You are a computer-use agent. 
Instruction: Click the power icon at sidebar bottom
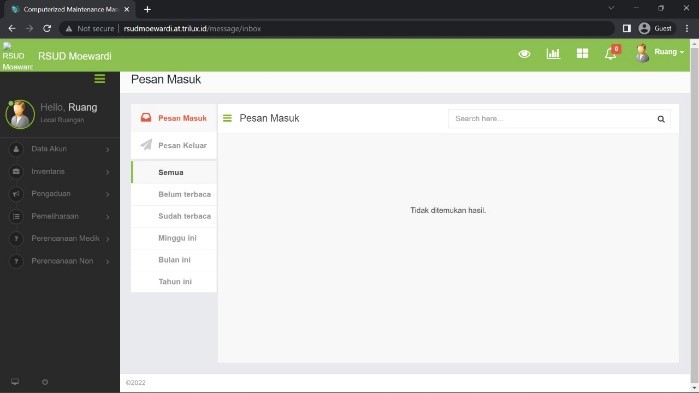45,382
